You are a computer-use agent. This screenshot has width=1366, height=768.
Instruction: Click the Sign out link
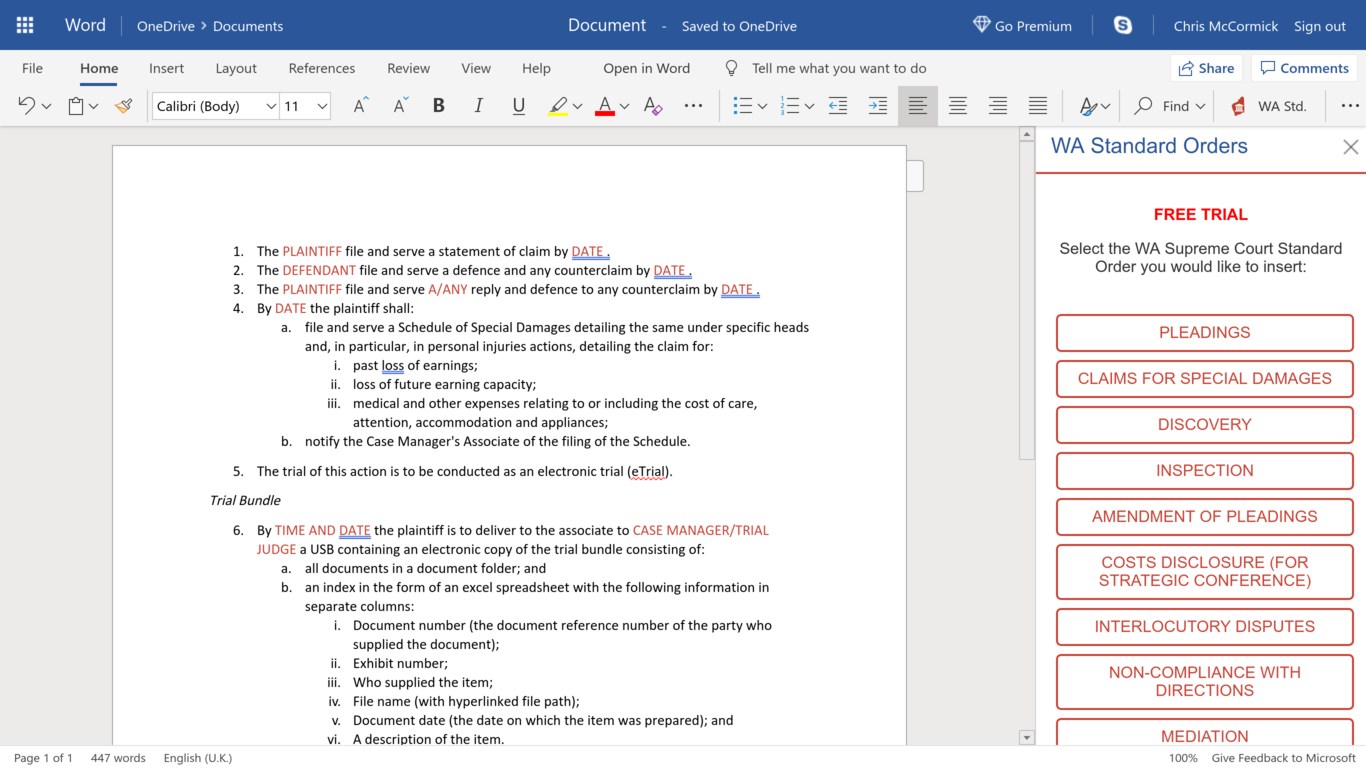pyautogui.click(x=1320, y=26)
